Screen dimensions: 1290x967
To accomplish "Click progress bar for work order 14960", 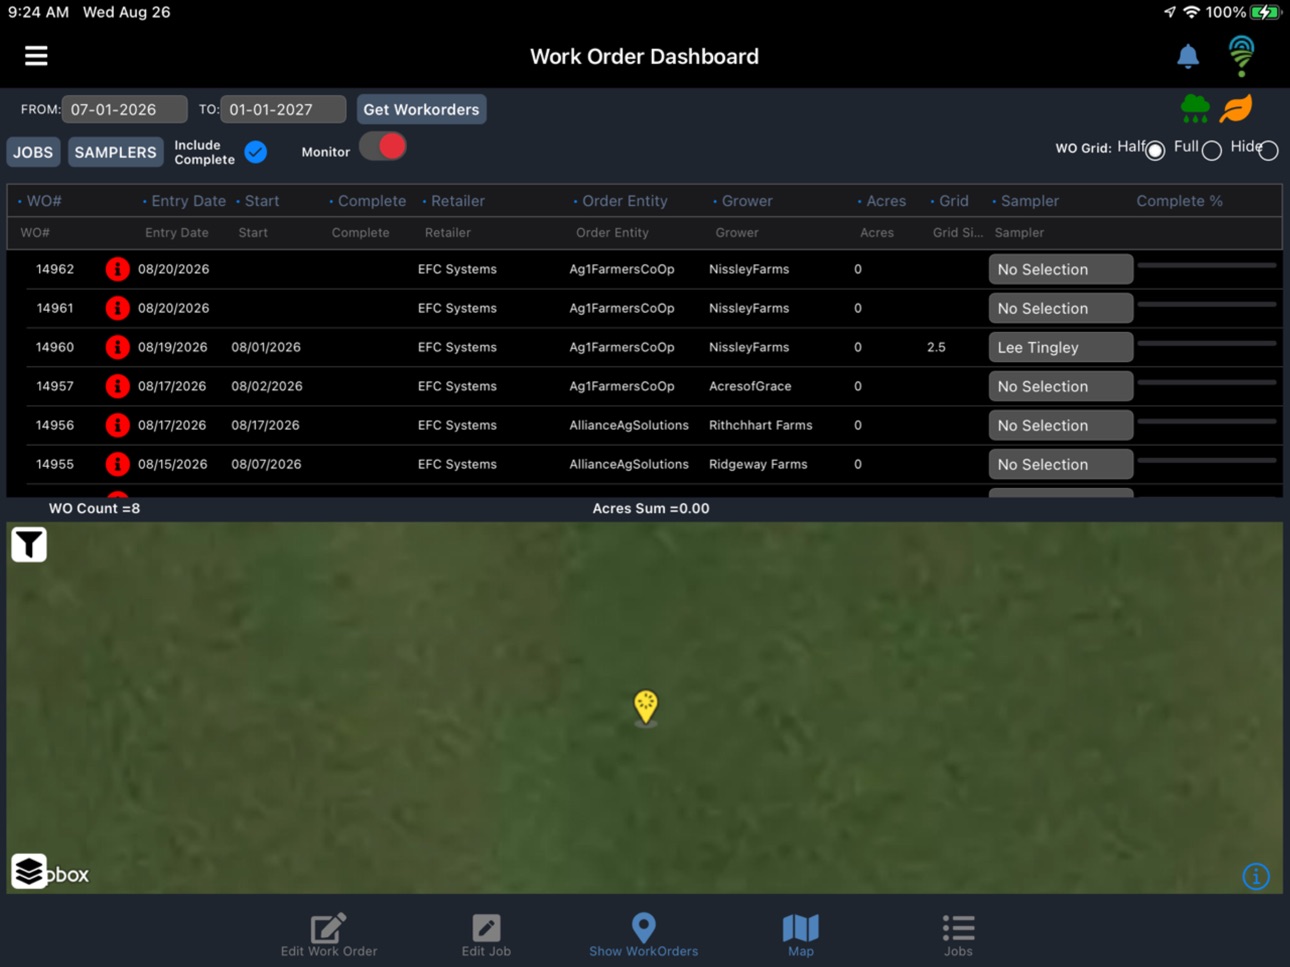I will coord(1207,344).
